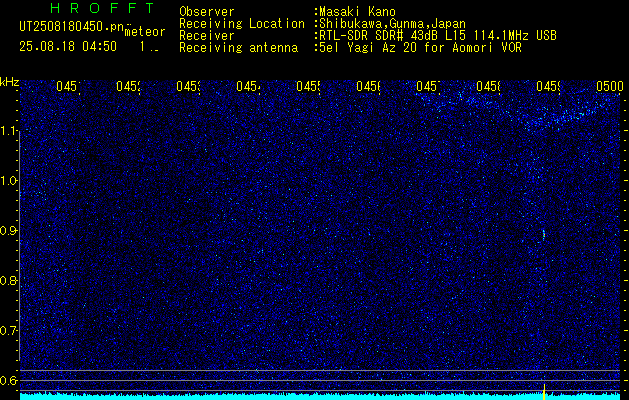Click the Receiver label
Image resolution: width=629 pixels, height=400 pixels.
tap(207, 36)
